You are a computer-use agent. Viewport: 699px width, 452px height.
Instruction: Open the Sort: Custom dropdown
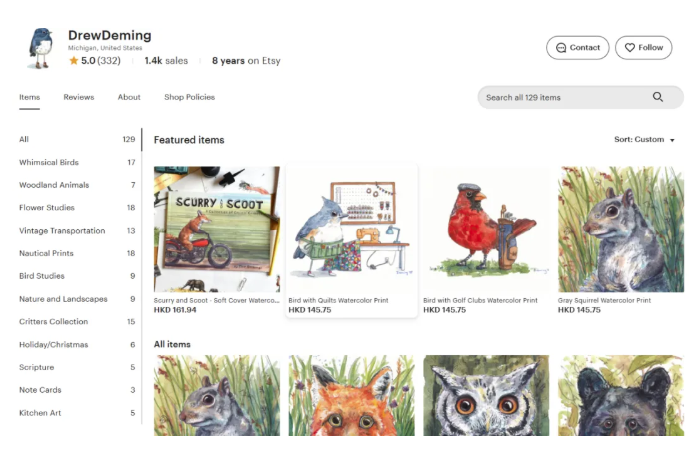pos(644,140)
